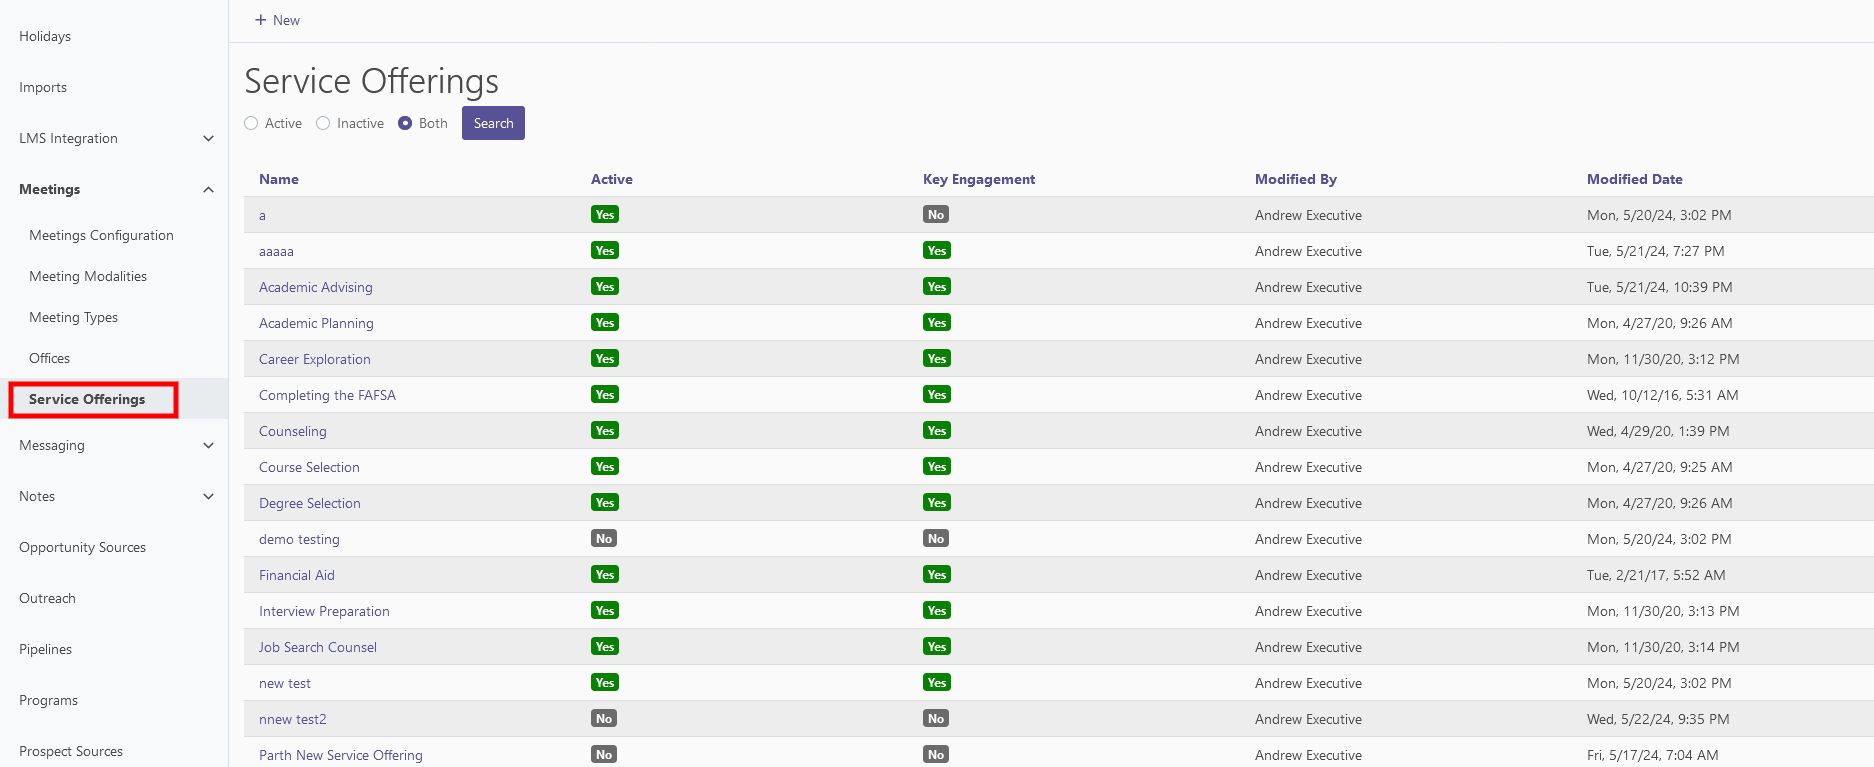Image resolution: width=1874 pixels, height=767 pixels.
Task: Open the Interview Preparation offering
Action: [x=324, y=611]
